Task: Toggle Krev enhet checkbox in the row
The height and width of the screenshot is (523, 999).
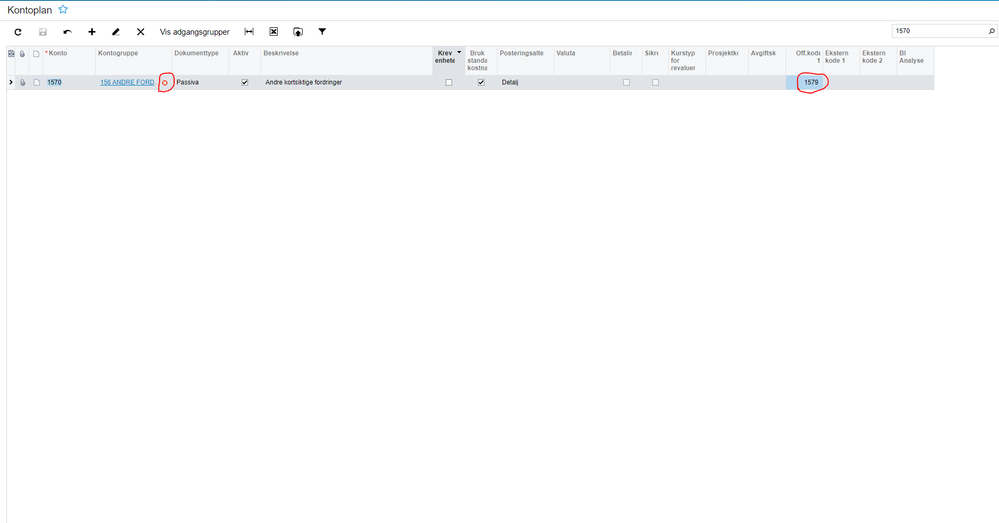Action: pyautogui.click(x=449, y=82)
